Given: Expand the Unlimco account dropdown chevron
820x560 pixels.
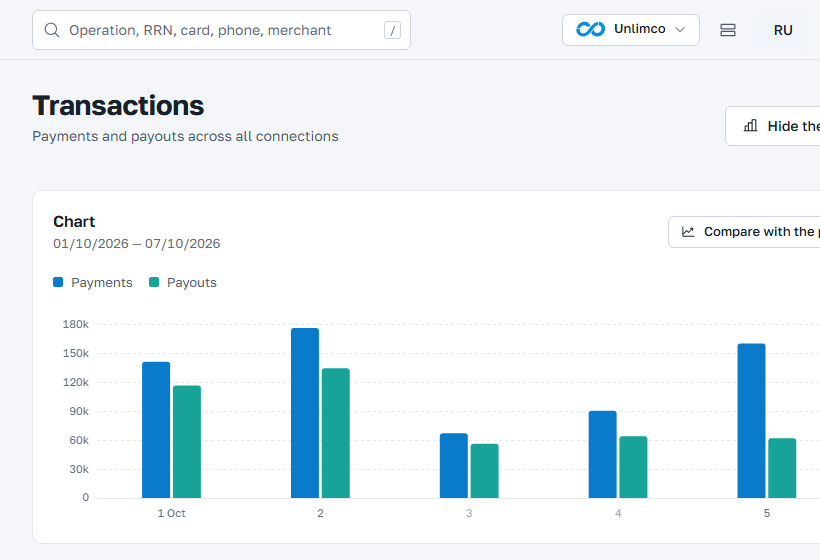Looking at the screenshot, I should [x=679, y=30].
